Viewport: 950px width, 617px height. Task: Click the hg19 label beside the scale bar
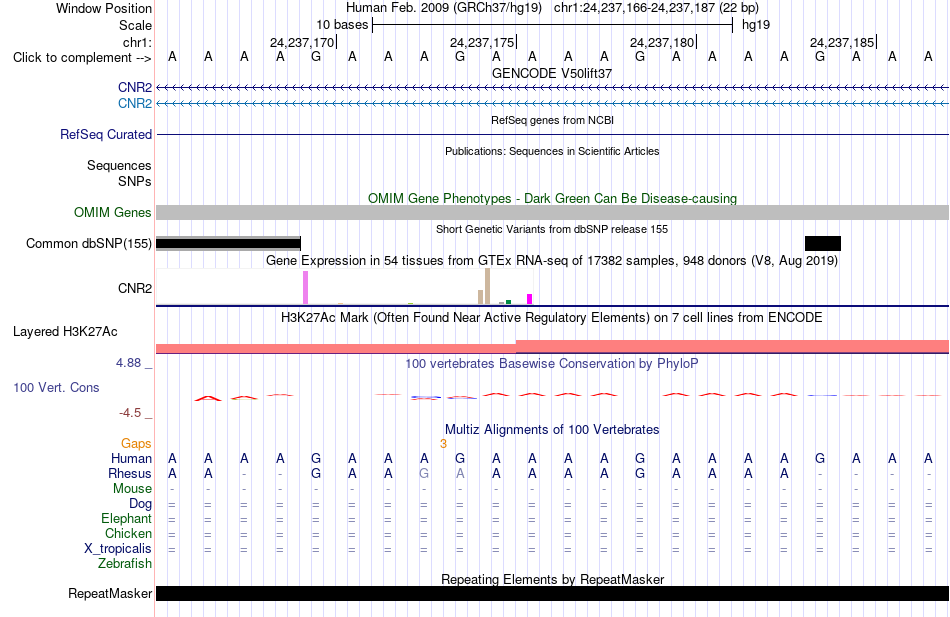[x=756, y=25]
